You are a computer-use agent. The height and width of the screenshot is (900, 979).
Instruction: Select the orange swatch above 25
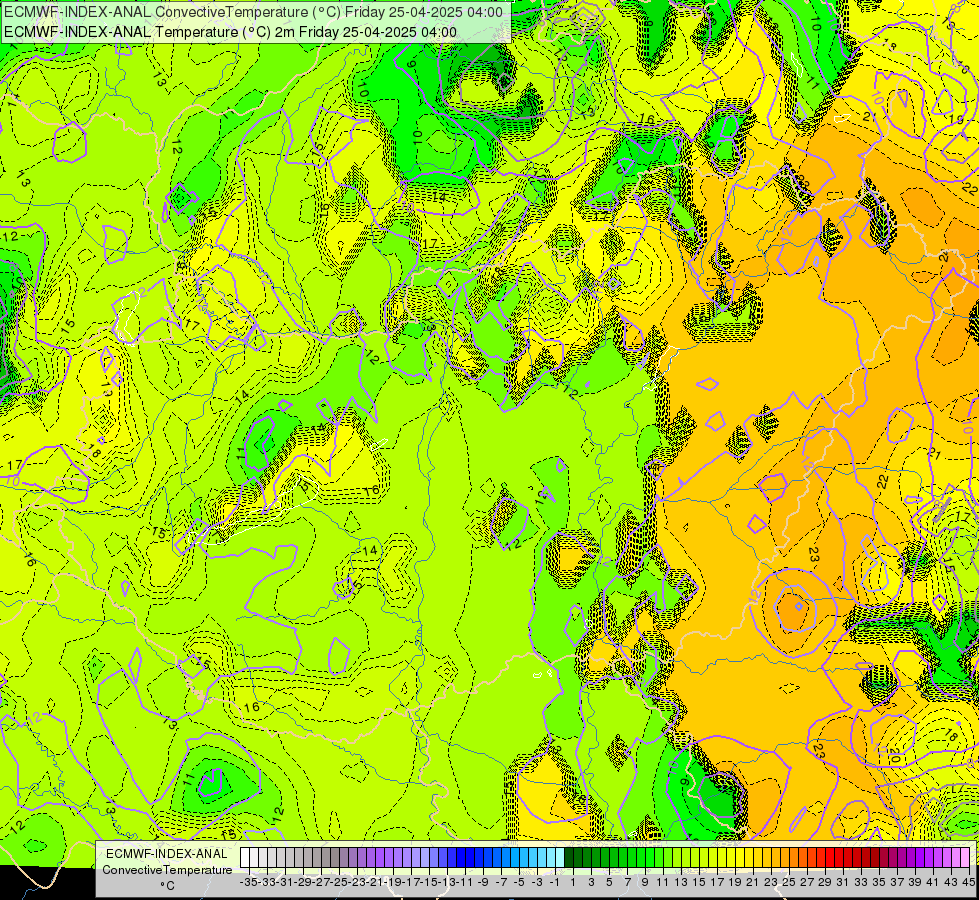click(784, 857)
